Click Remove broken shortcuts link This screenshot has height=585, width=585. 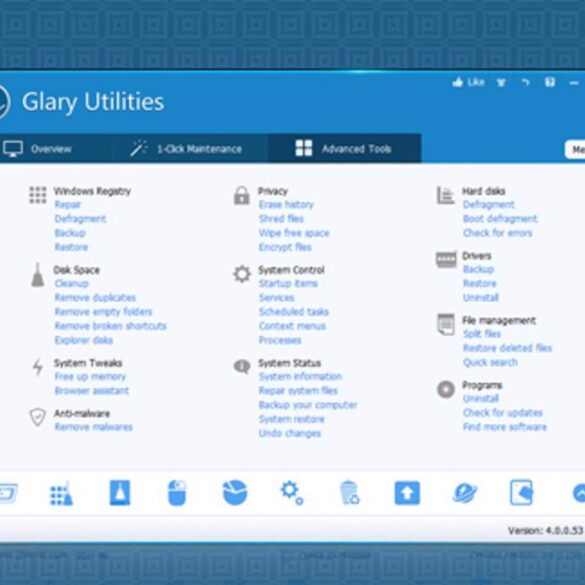[x=110, y=326]
